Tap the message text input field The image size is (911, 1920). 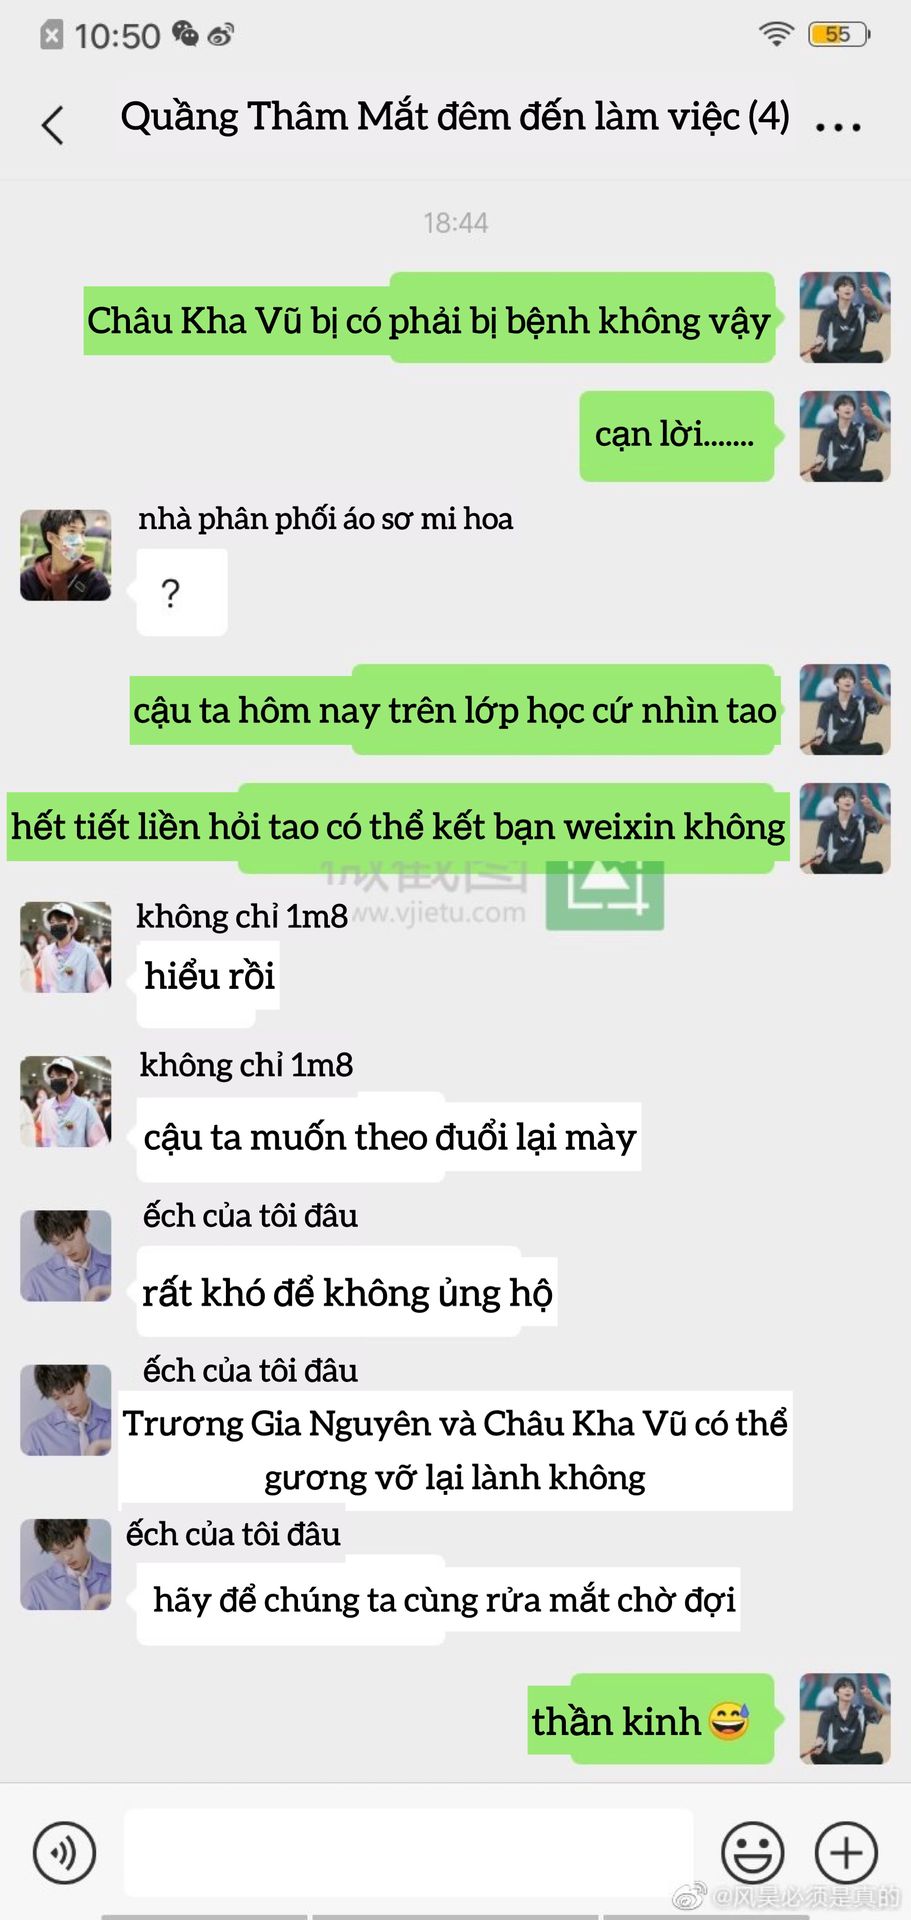[408, 1852]
